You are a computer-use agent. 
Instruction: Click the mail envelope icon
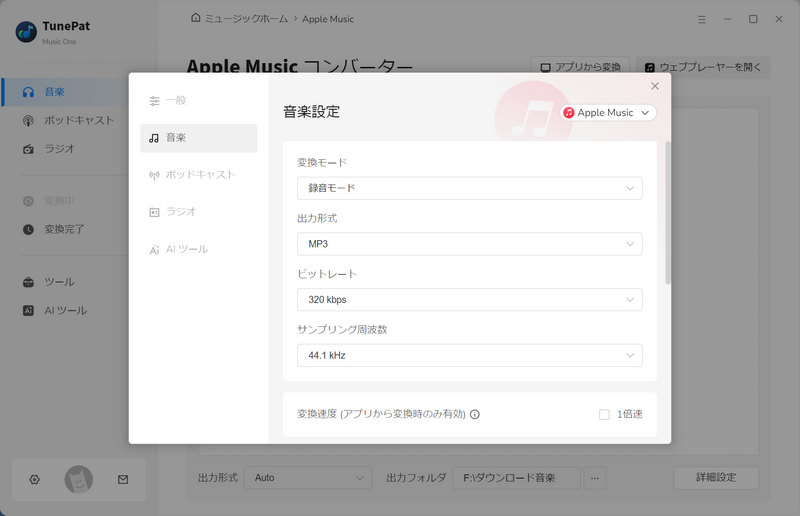point(123,479)
